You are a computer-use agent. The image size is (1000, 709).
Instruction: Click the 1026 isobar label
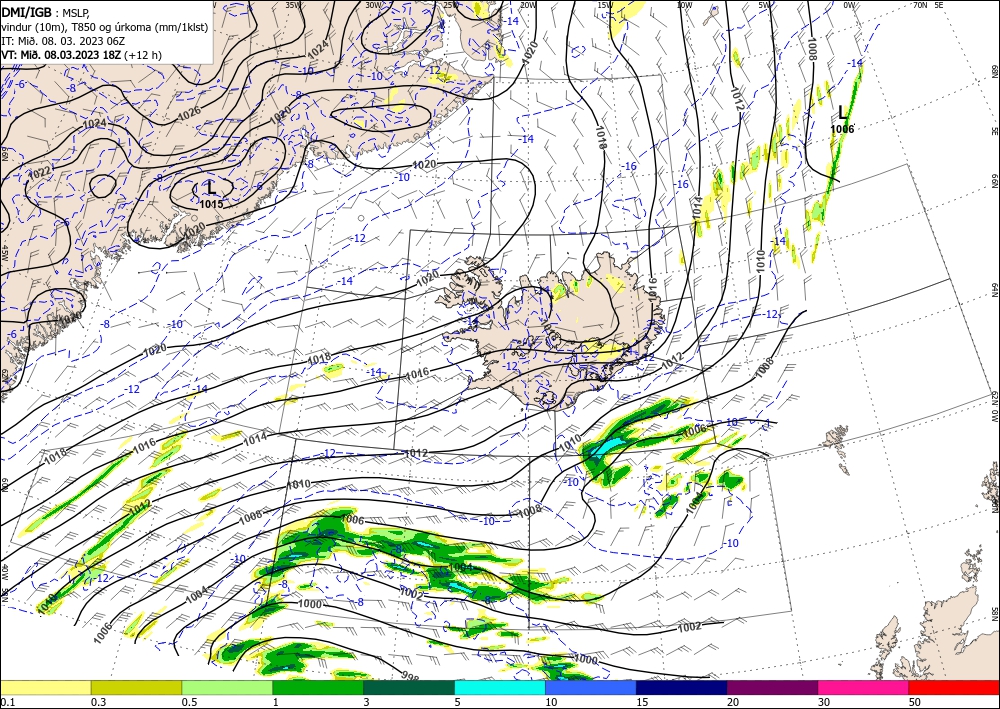click(x=189, y=114)
